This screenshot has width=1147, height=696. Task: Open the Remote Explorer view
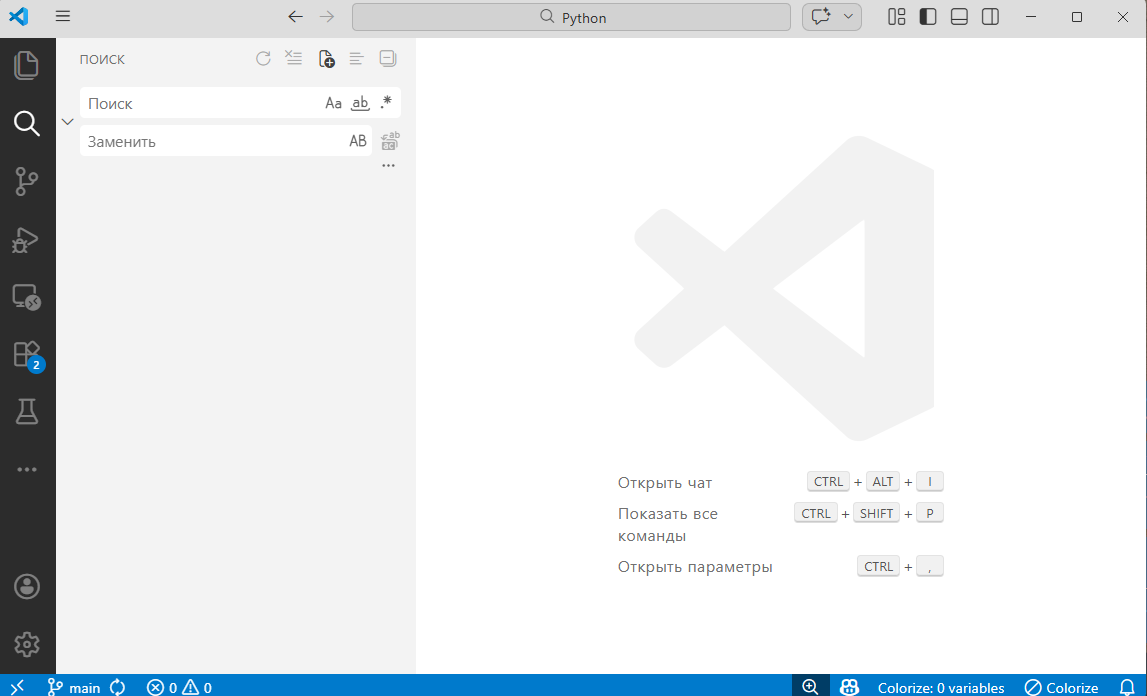[x=27, y=297]
